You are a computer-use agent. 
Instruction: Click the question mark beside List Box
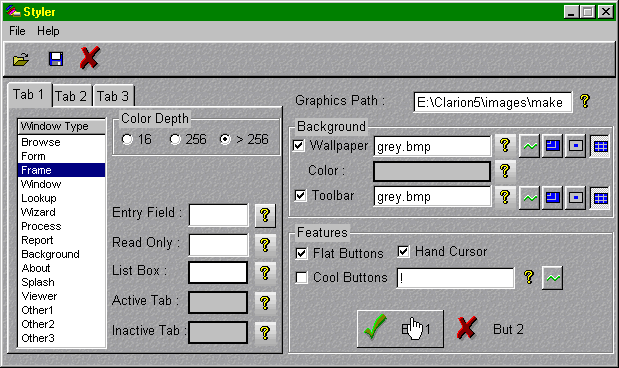(x=265, y=273)
